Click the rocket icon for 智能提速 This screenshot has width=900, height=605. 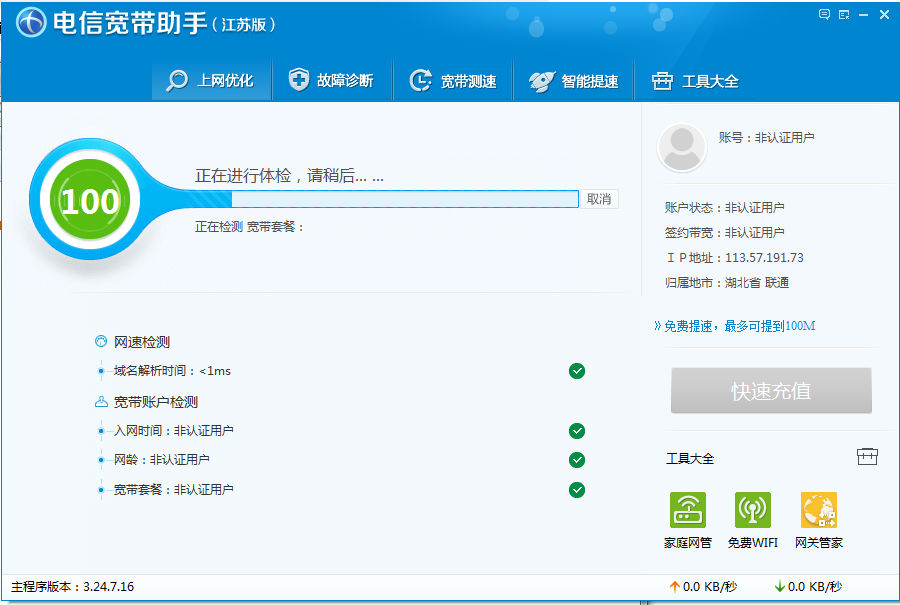[x=541, y=81]
